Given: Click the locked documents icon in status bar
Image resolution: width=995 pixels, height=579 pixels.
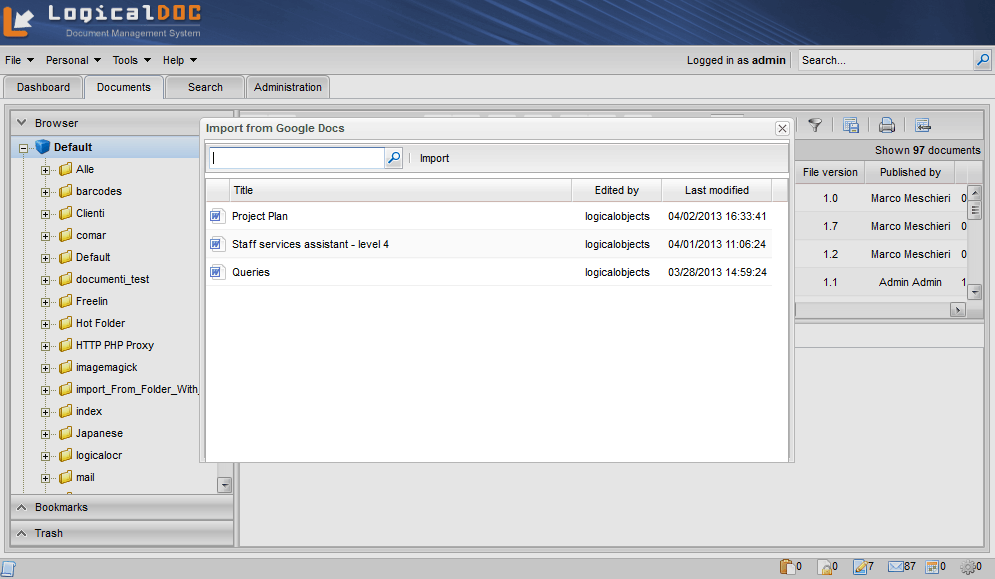Looking at the screenshot, I should click(x=824, y=567).
